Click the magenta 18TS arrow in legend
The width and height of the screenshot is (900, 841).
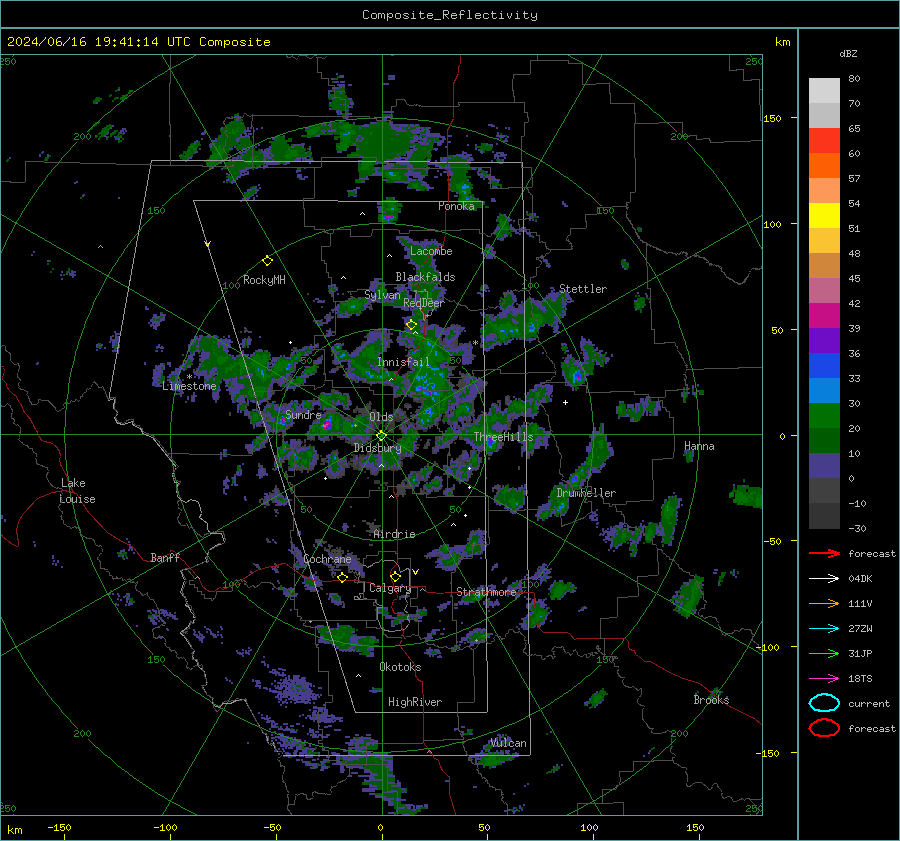824,678
